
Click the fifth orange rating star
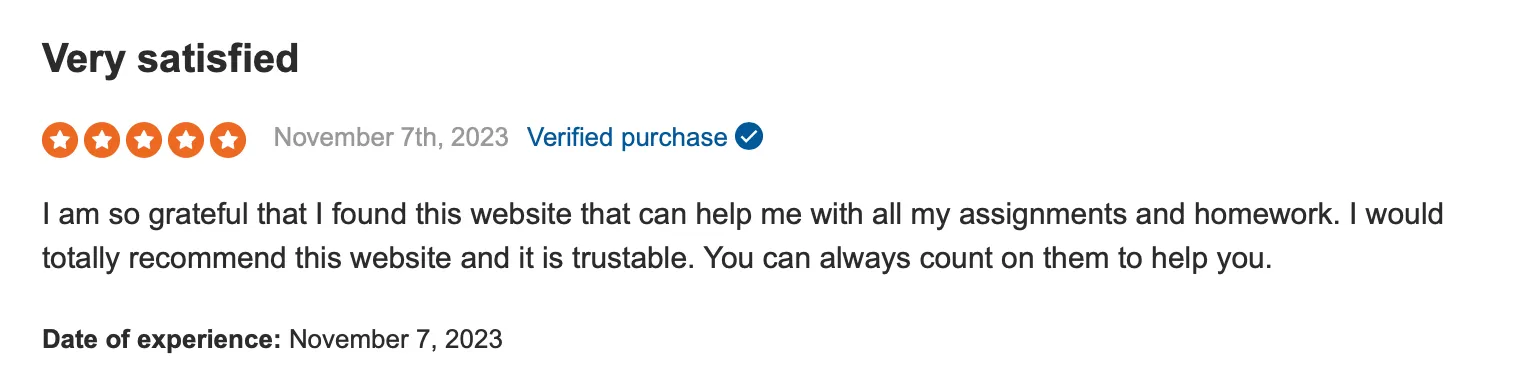point(228,140)
